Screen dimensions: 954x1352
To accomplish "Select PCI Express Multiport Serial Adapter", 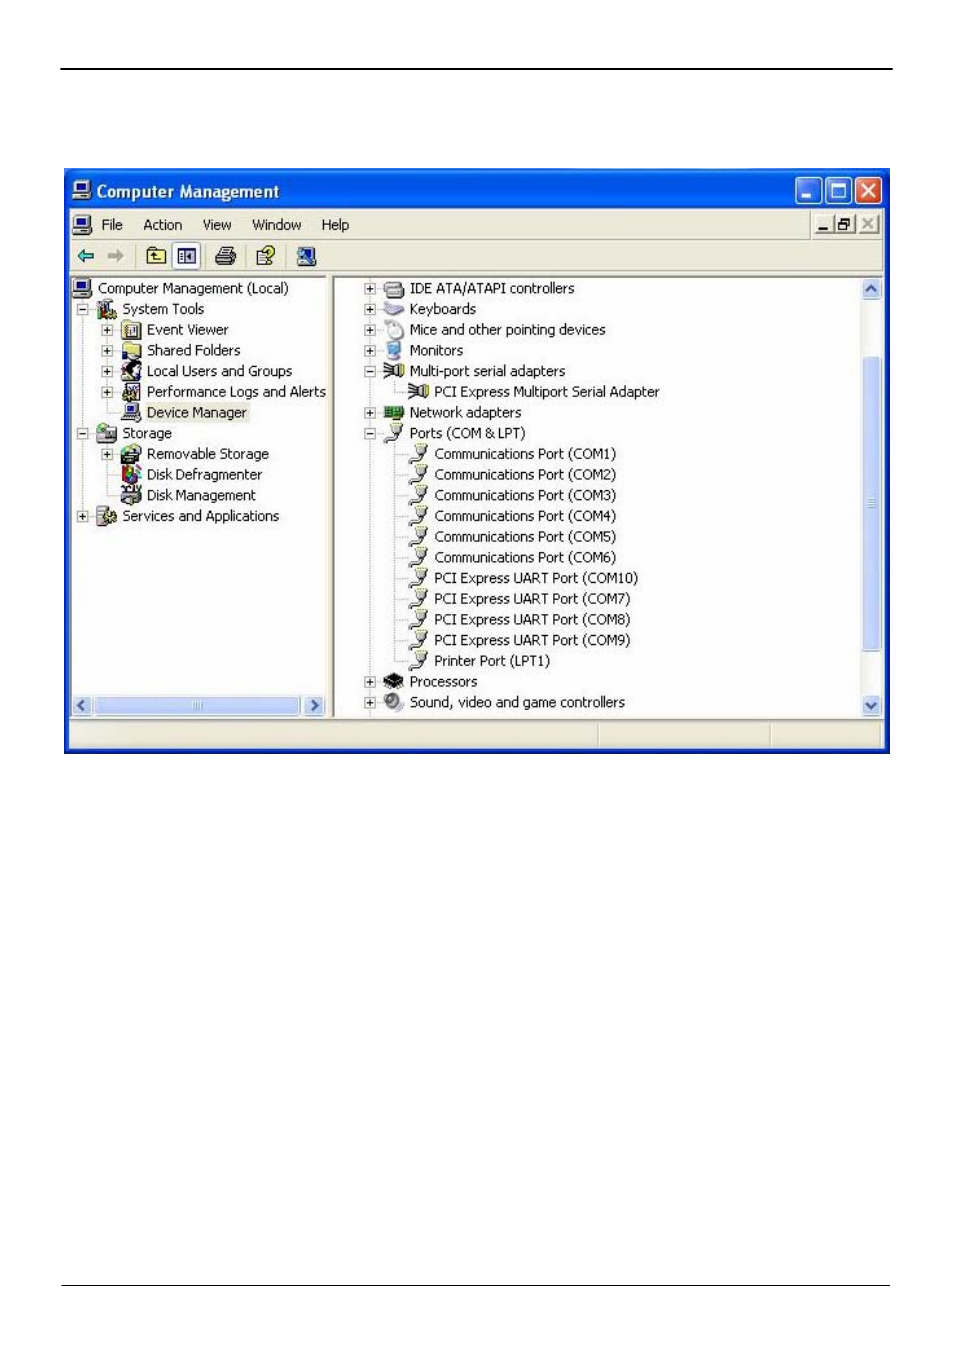I will tap(547, 392).
